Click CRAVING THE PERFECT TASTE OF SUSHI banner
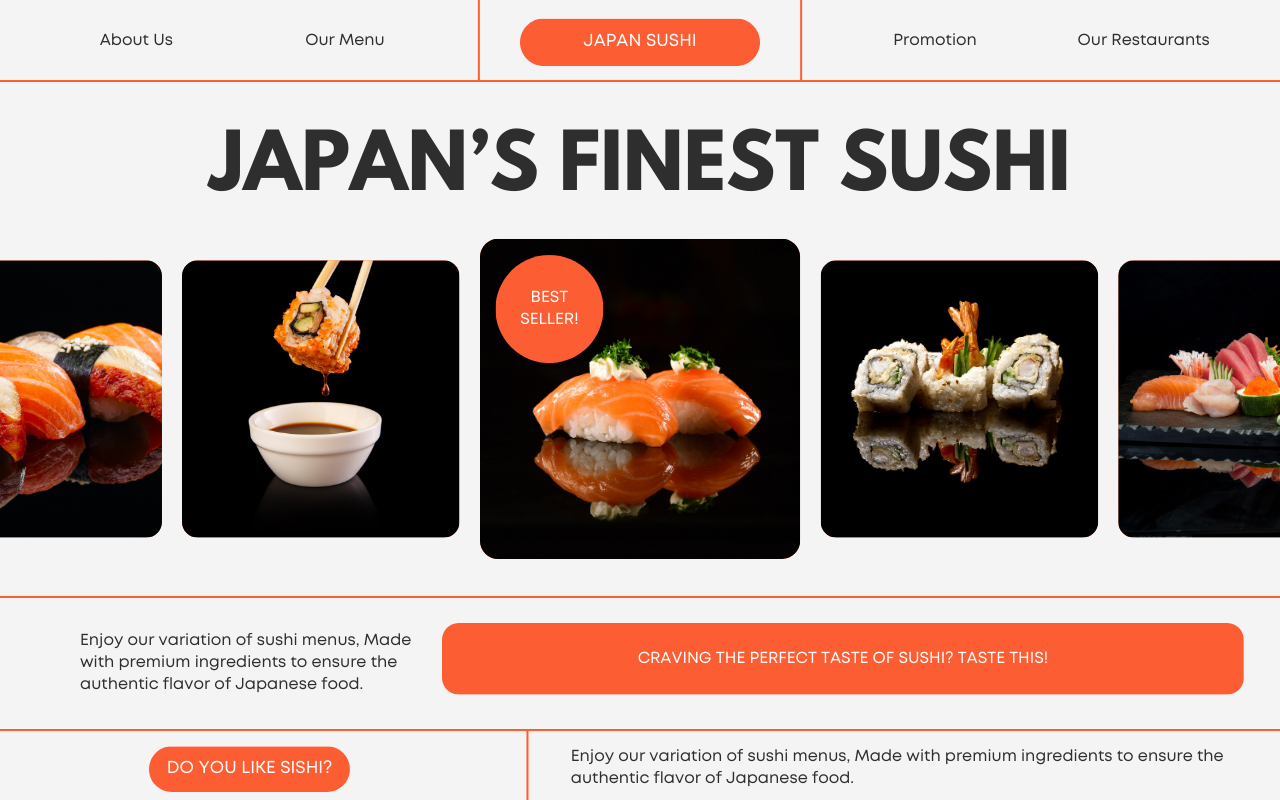The image size is (1280, 800). tap(843, 658)
